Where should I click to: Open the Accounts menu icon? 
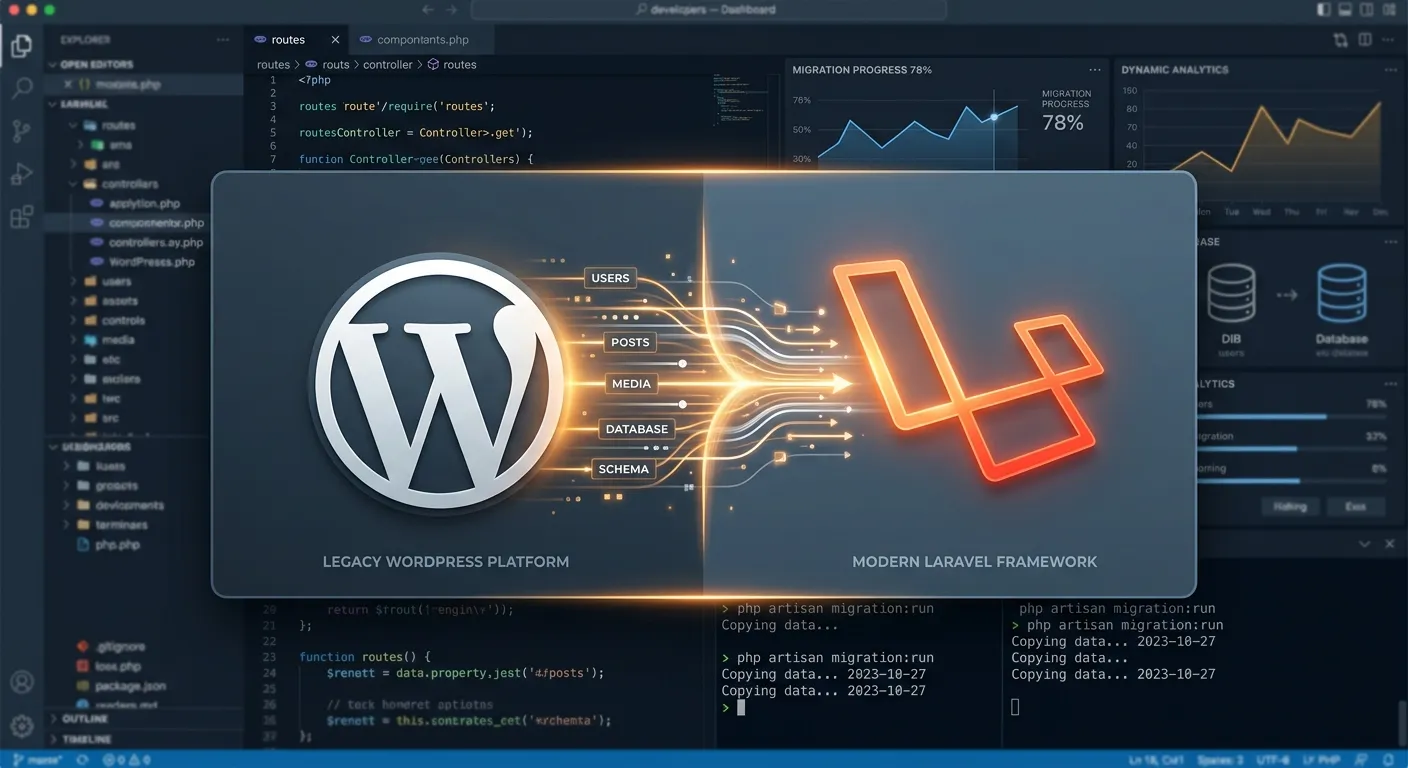21,683
